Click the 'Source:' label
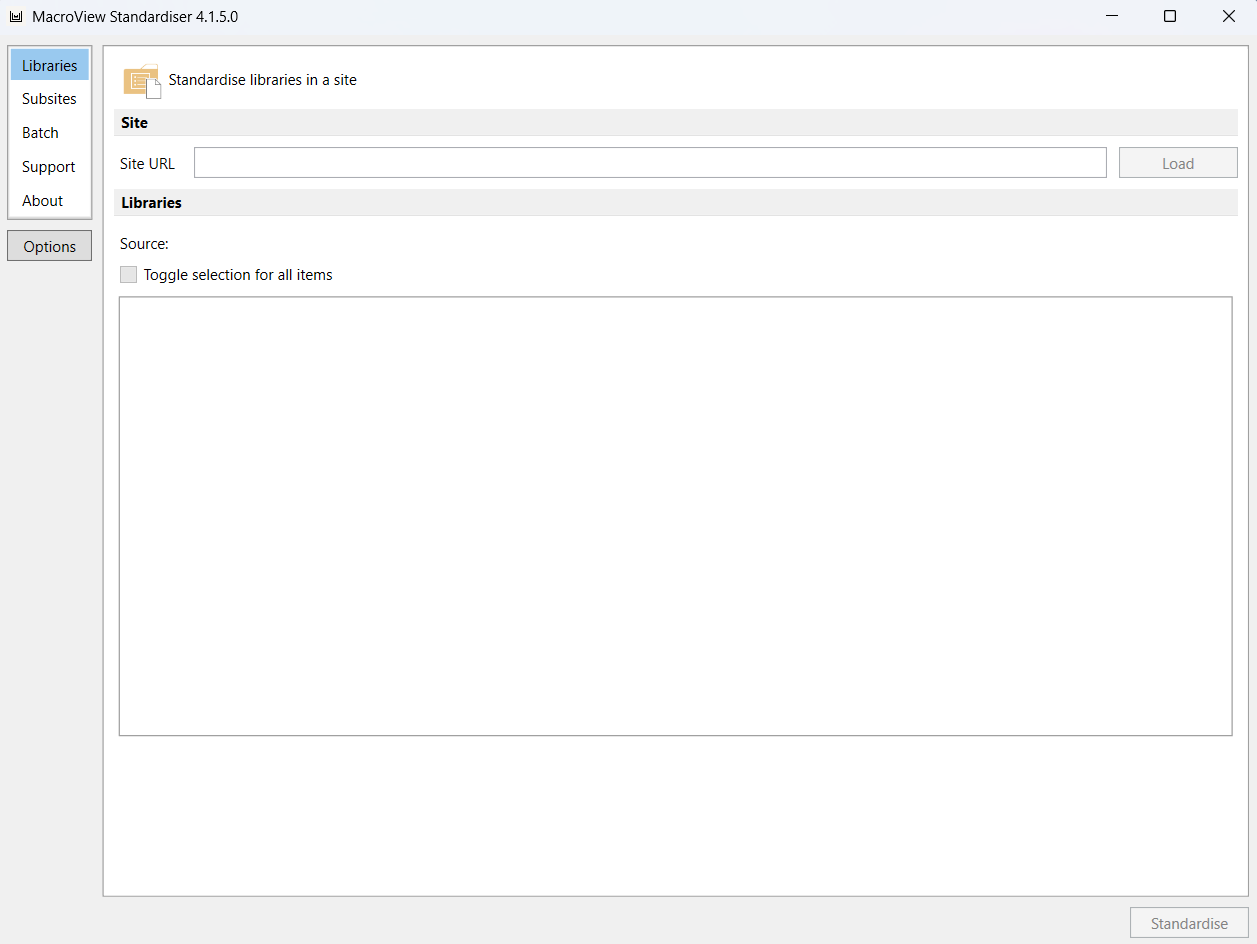Image resolution: width=1257 pixels, height=944 pixels. pos(144,243)
